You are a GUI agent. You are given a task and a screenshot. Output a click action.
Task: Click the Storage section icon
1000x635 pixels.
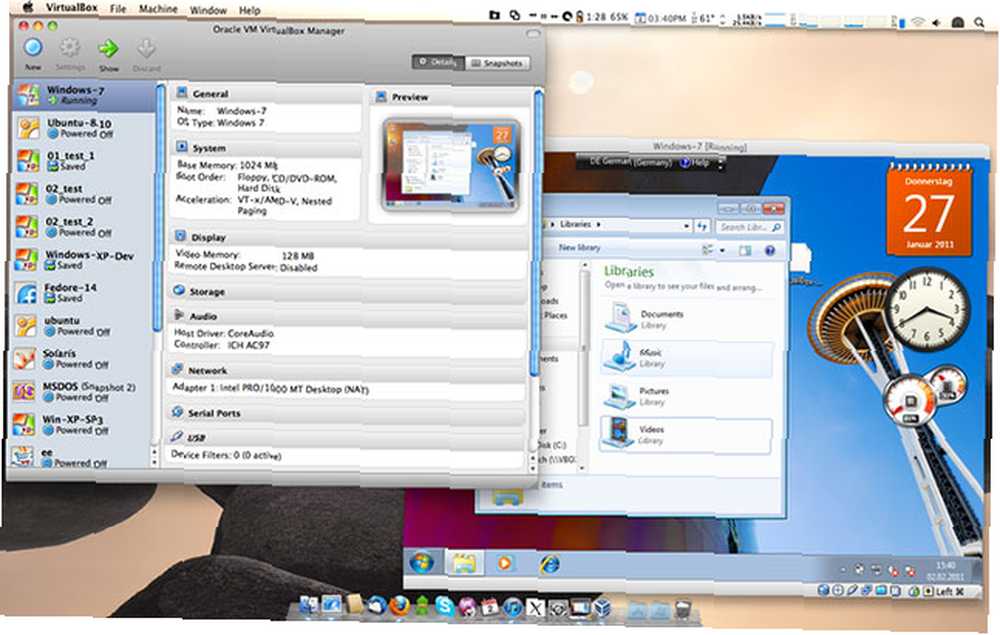[x=179, y=291]
